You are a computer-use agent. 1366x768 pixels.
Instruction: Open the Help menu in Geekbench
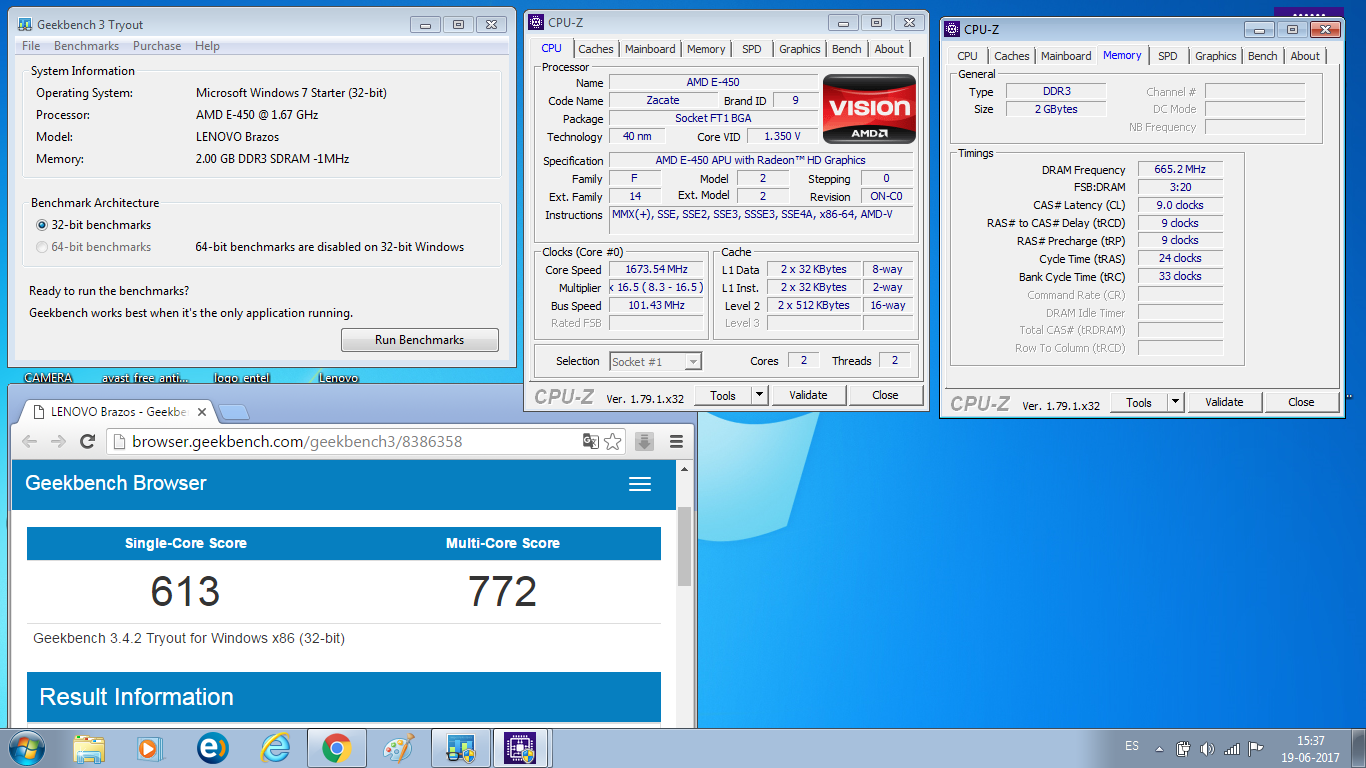pos(207,46)
